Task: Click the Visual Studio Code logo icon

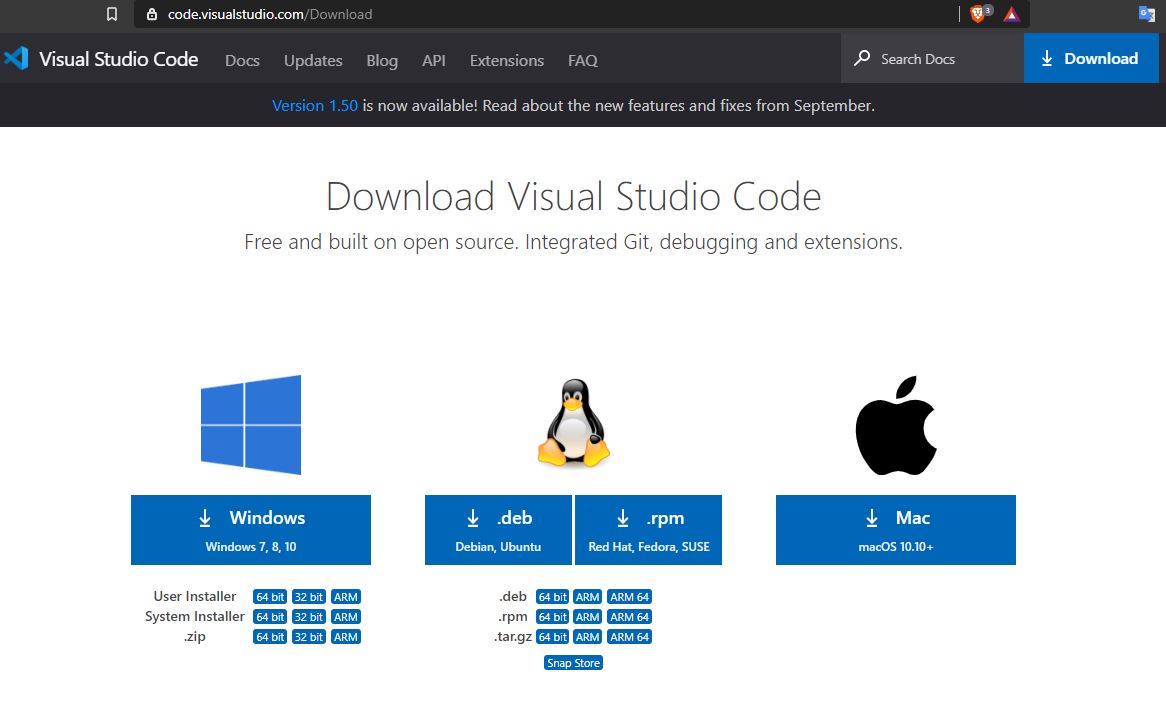Action: [16, 59]
